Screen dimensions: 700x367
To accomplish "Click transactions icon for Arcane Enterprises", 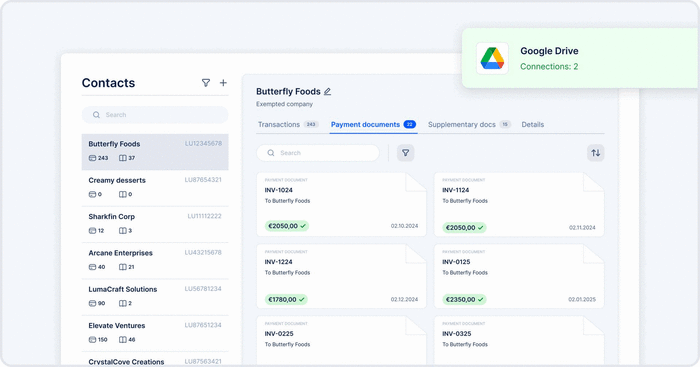I will point(92,267).
